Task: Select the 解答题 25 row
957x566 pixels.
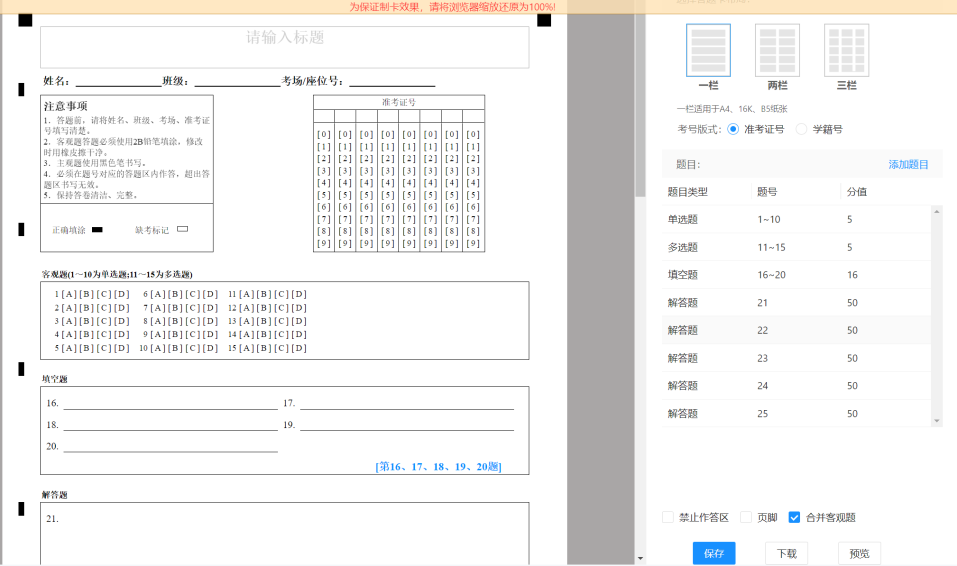Action: (796, 413)
